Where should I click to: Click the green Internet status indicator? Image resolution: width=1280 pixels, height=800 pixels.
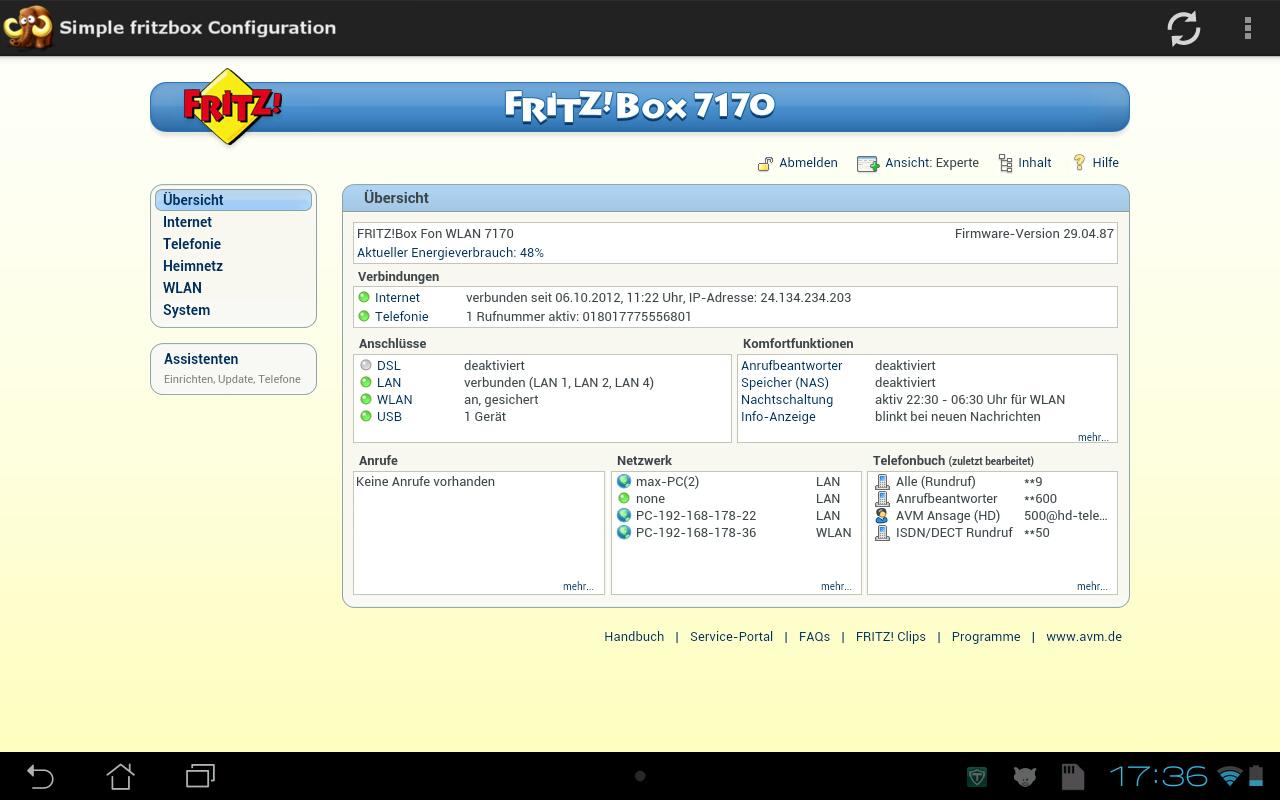point(364,297)
